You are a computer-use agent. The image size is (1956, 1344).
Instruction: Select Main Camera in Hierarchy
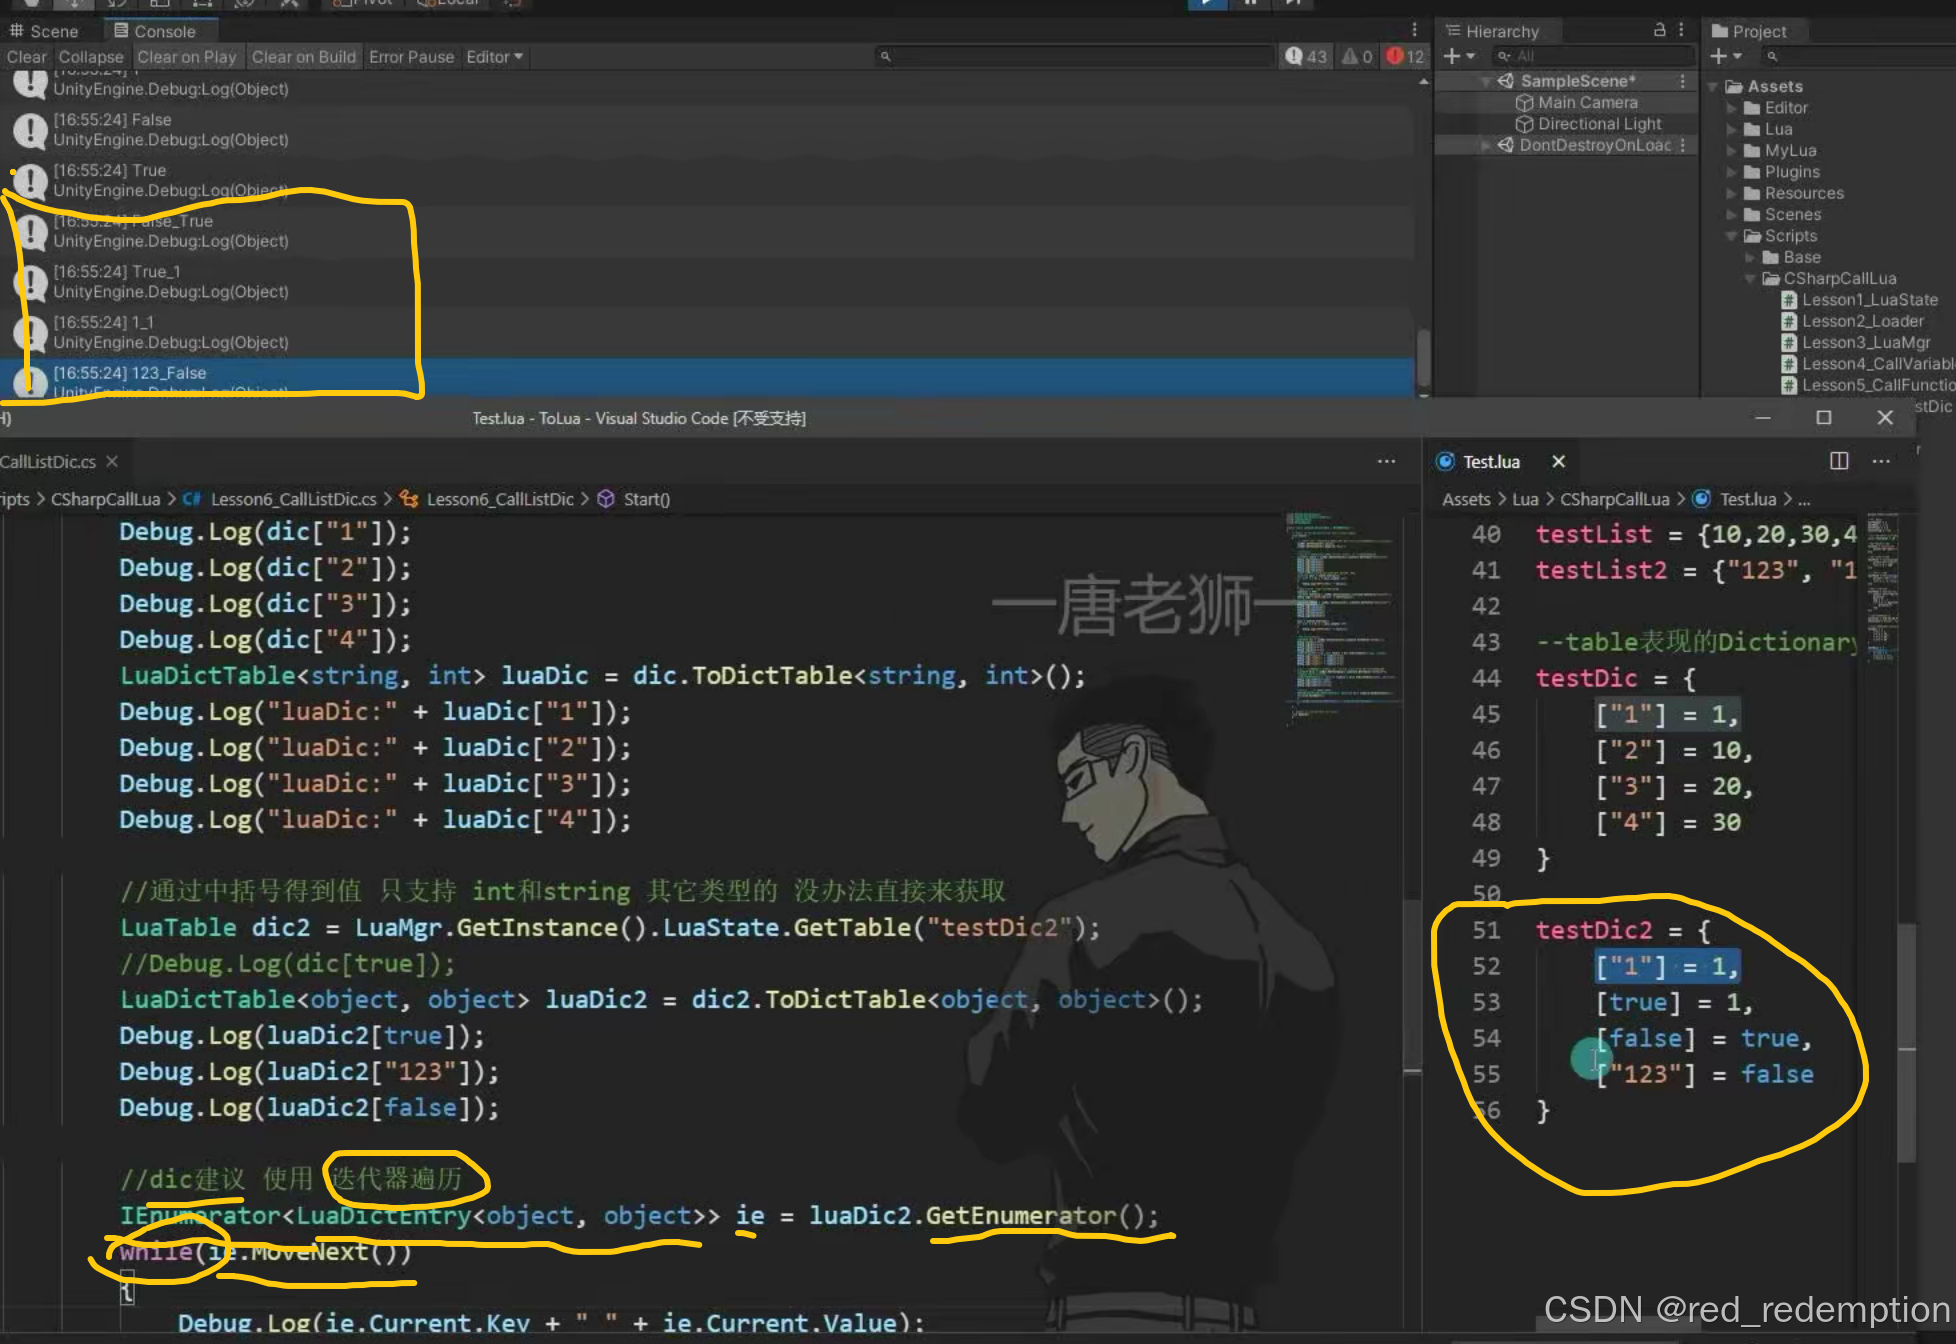[x=1587, y=103]
